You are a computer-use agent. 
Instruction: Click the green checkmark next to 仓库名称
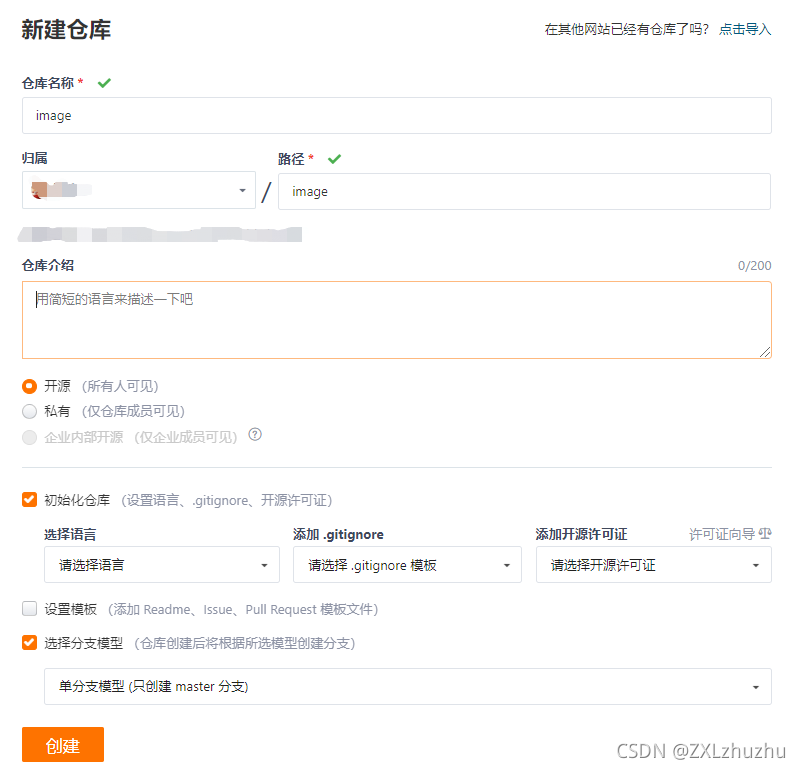click(104, 83)
